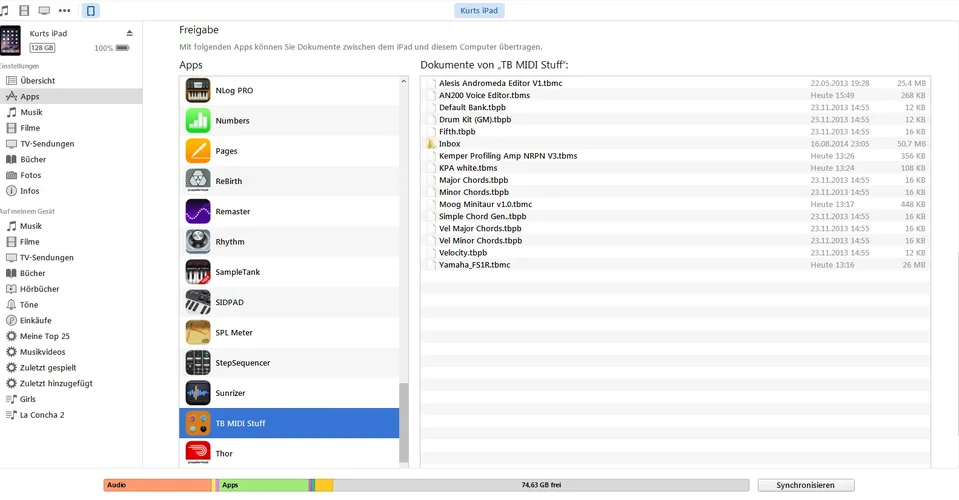
Task: Select file Yamaha_FS1R.tbmc
Action: tap(675, 265)
